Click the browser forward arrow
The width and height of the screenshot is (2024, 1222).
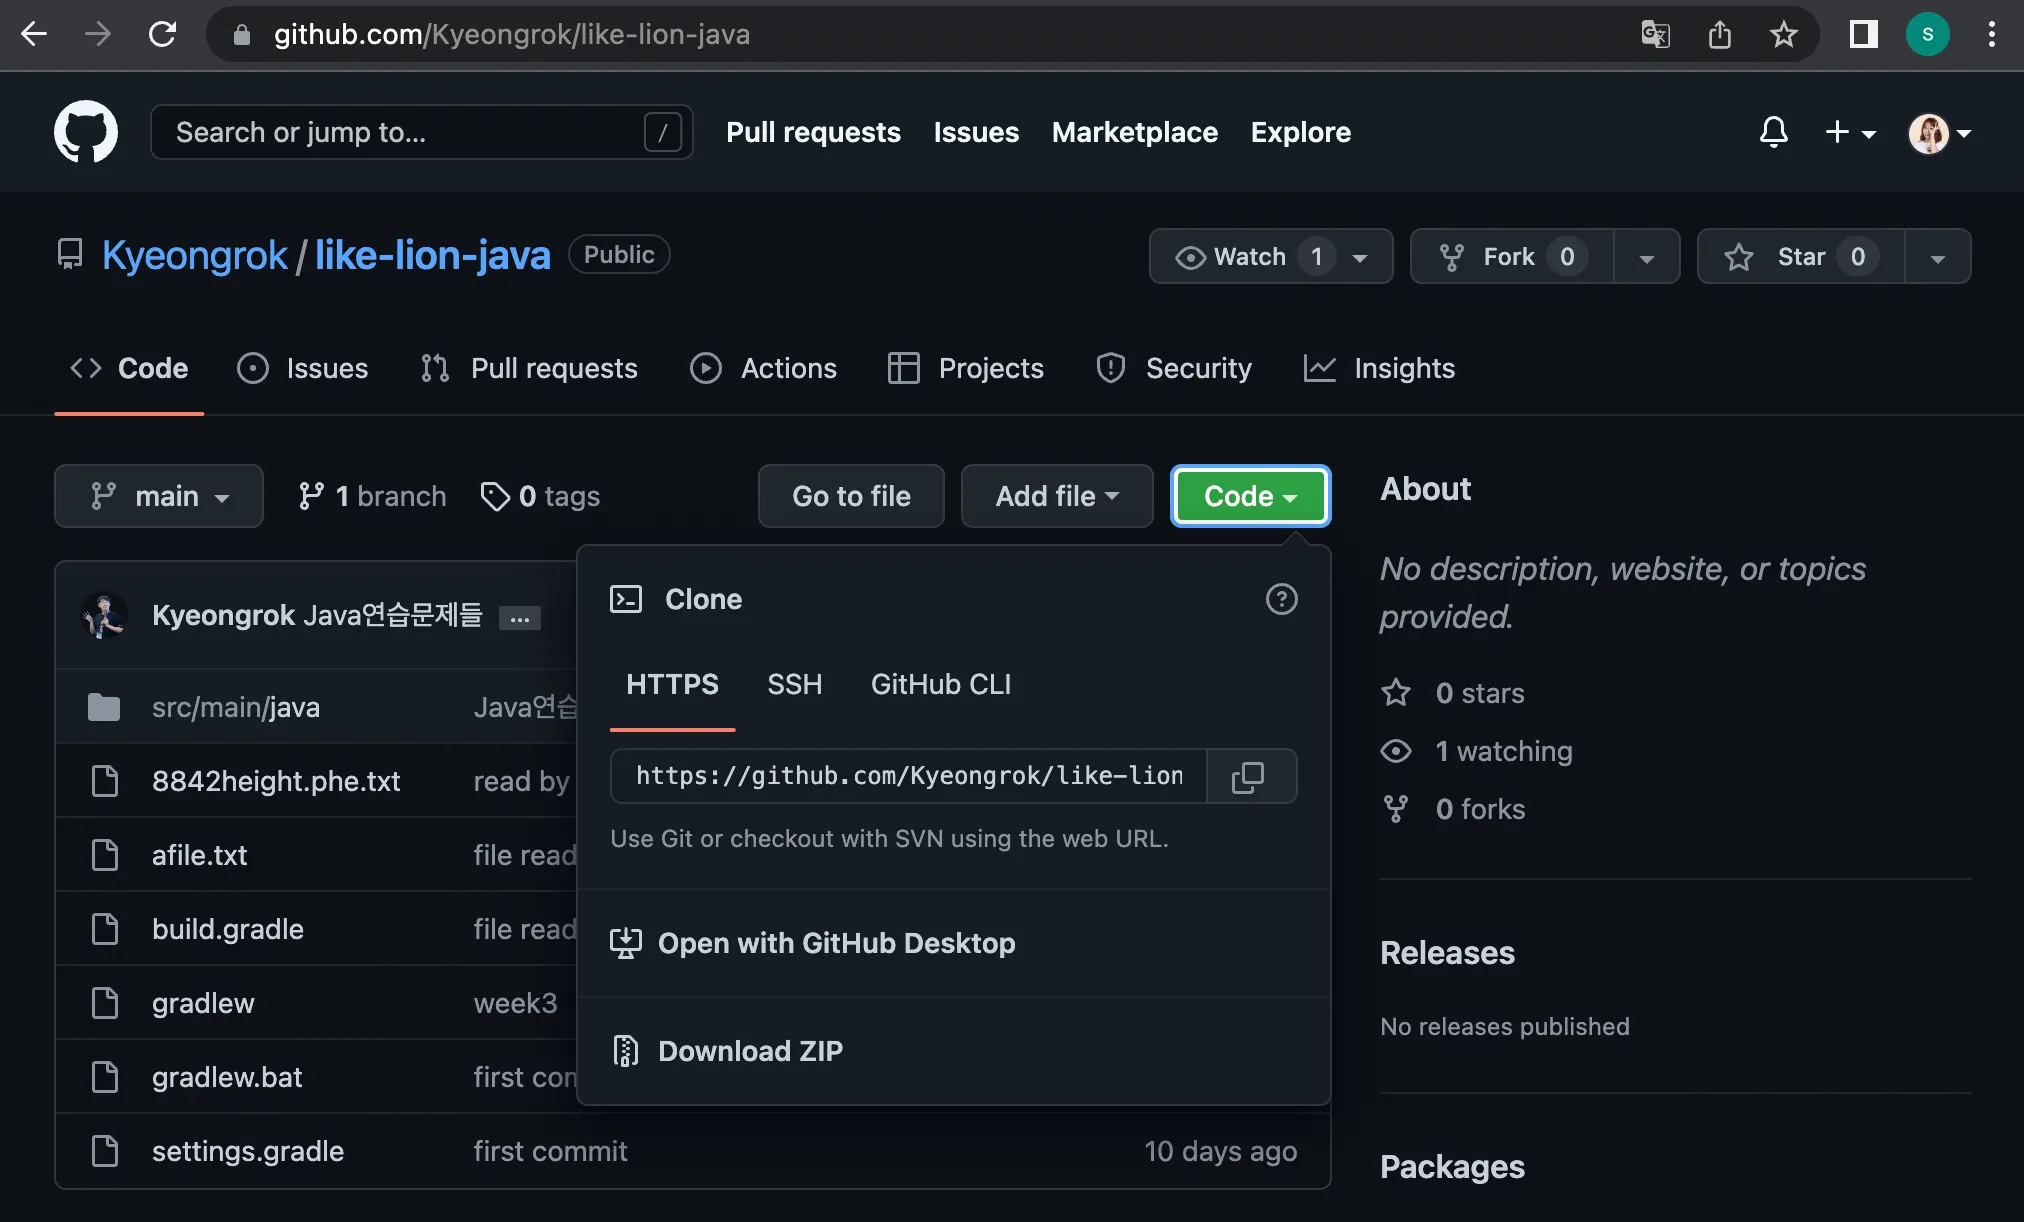[98, 34]
